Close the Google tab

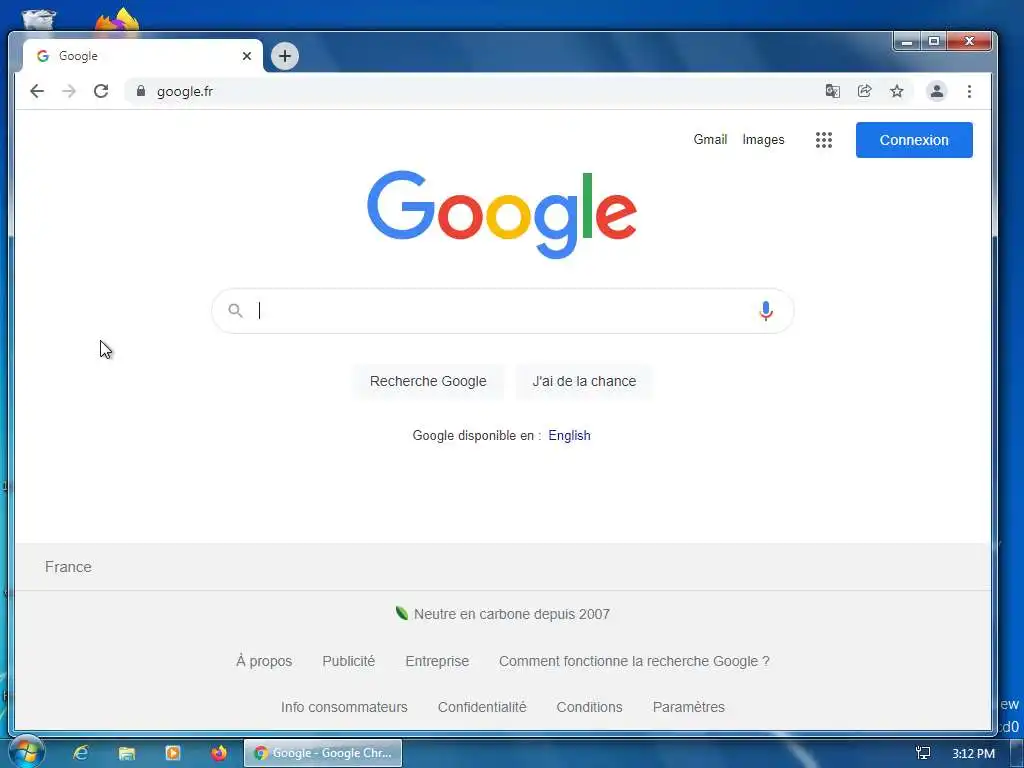pos(247,56)
